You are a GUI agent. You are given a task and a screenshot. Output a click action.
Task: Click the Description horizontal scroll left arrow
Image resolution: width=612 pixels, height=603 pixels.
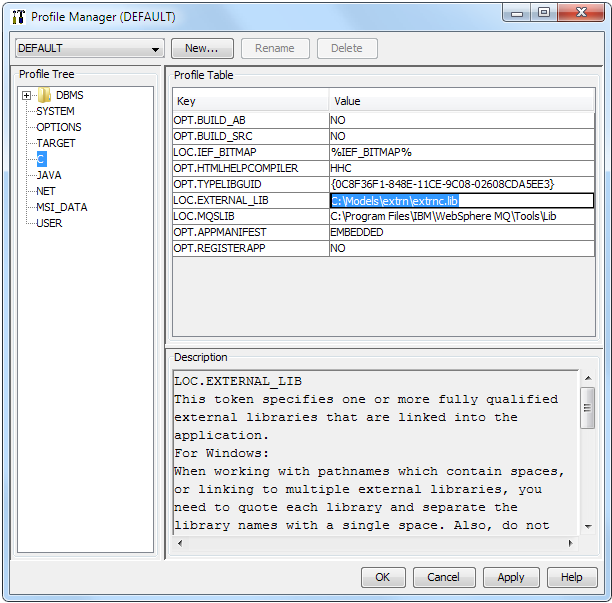pyautogui.click(x=180, y=543)
